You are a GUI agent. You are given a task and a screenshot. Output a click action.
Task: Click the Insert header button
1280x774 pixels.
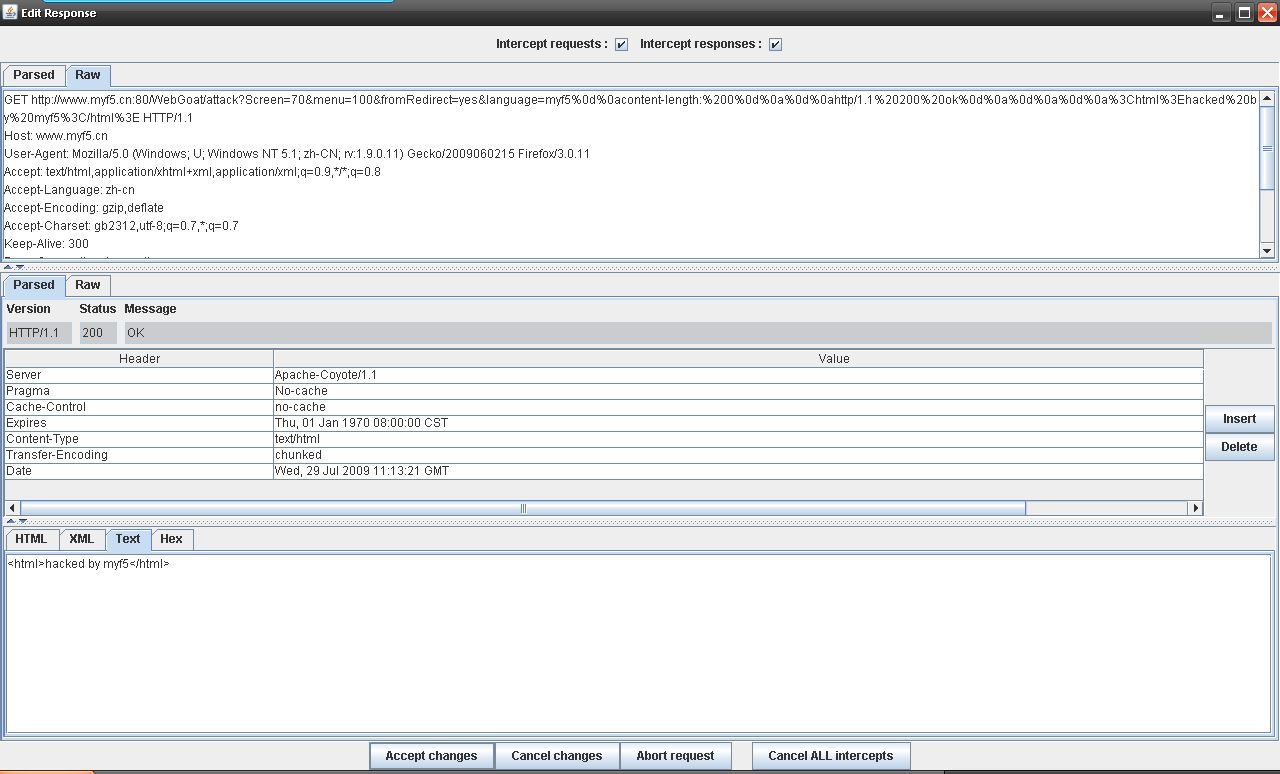[1239, 419]
